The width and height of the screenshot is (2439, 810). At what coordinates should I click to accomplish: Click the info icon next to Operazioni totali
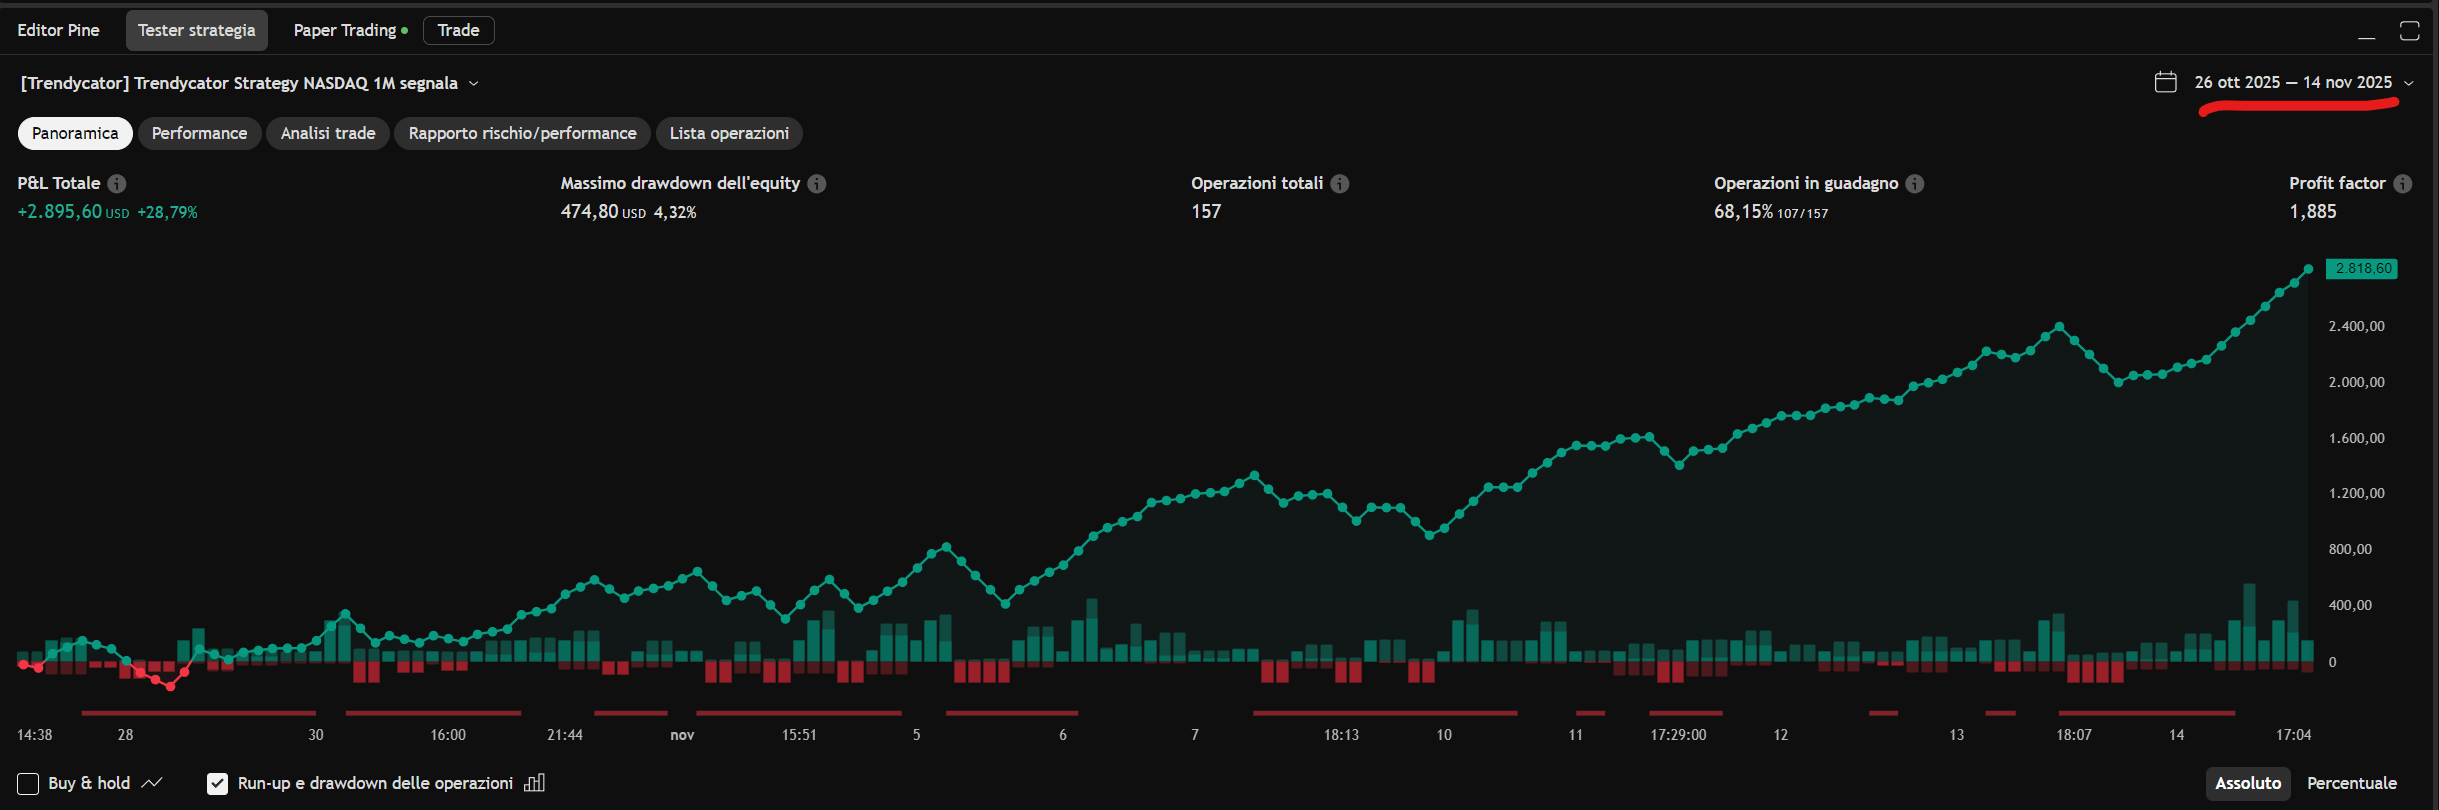click(x=1340, y=184)
